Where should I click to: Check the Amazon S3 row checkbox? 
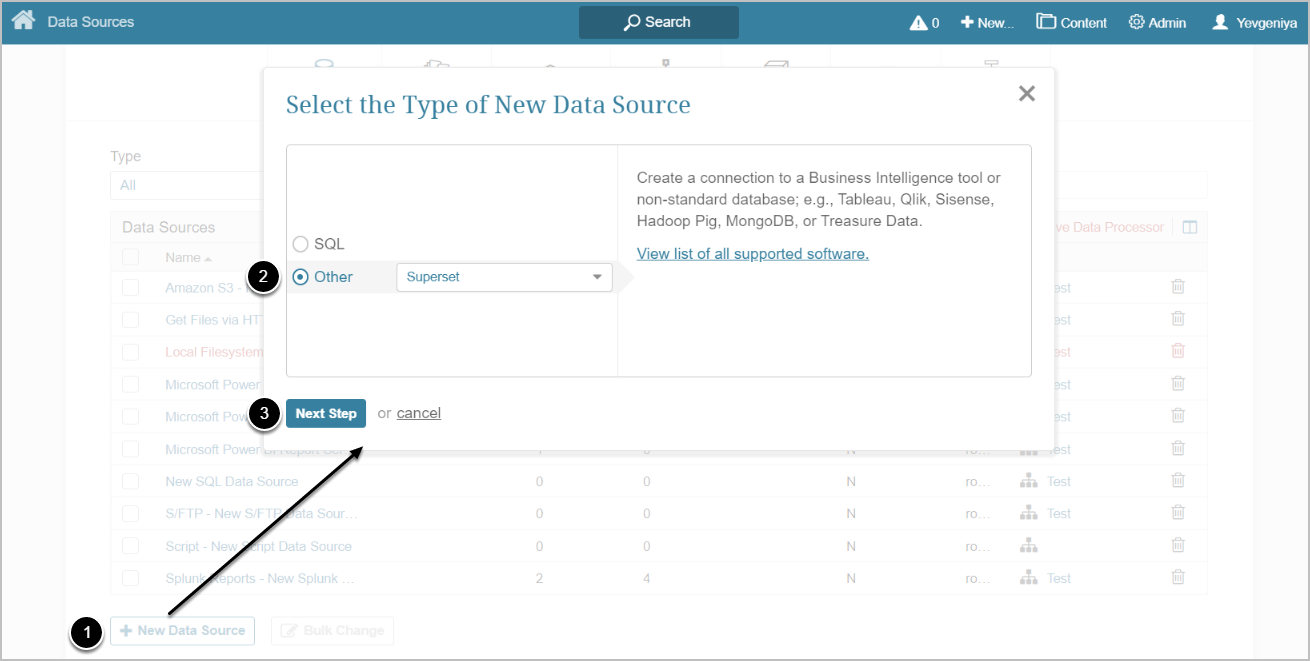[131, 288]
